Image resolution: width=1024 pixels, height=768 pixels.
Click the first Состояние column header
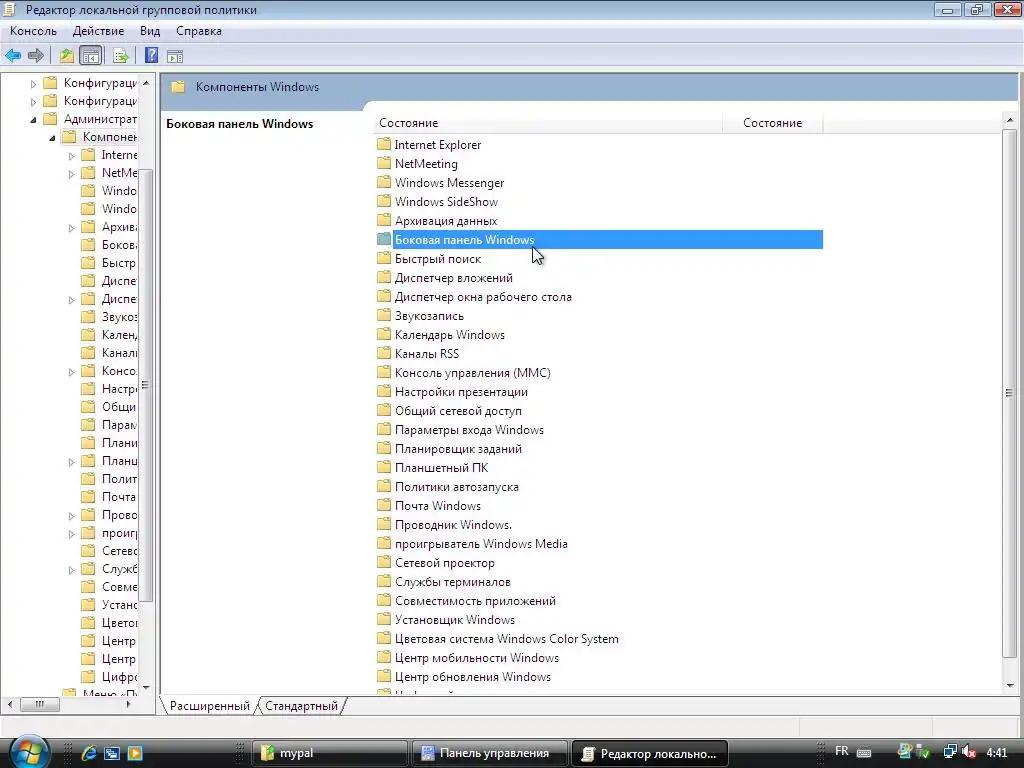point(549,123)
